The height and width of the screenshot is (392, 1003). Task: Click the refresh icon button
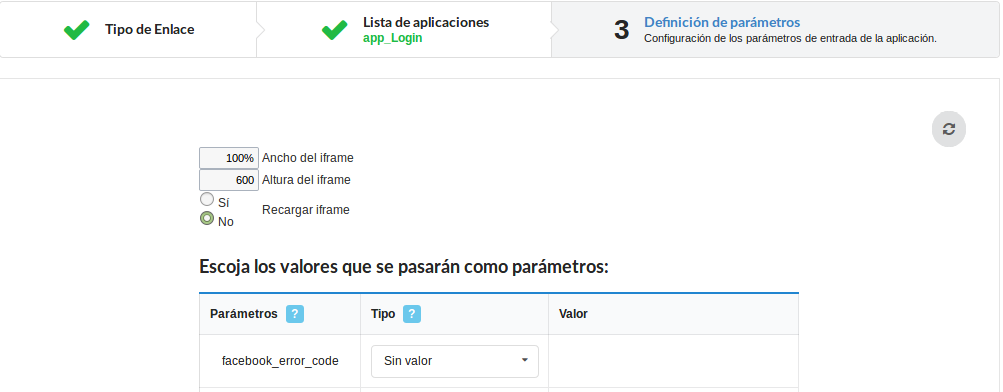tap(949, 129)
